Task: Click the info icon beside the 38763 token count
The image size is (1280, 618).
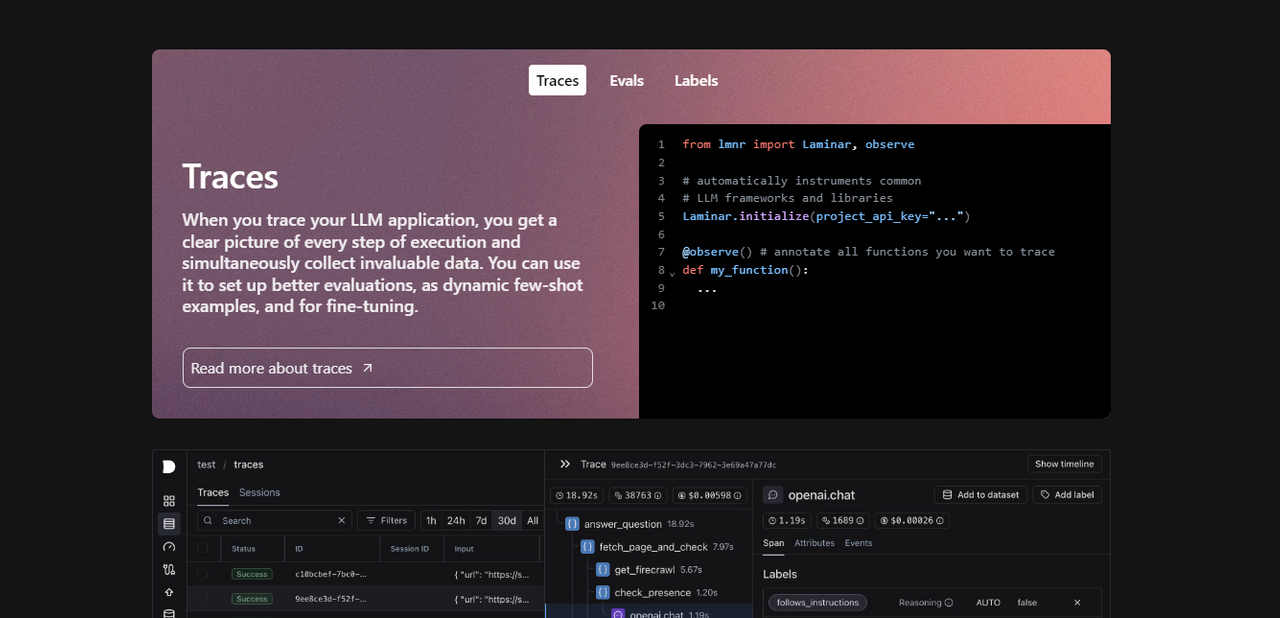Action: tap(657, 495)
